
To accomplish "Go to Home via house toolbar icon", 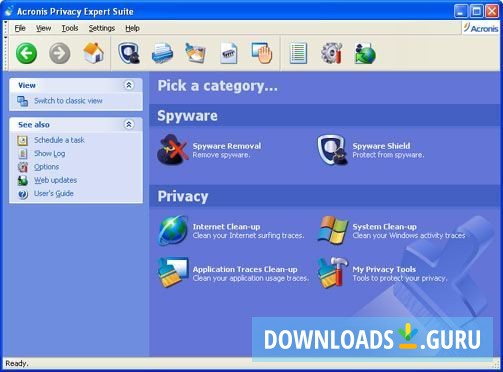I will [93, 53].
